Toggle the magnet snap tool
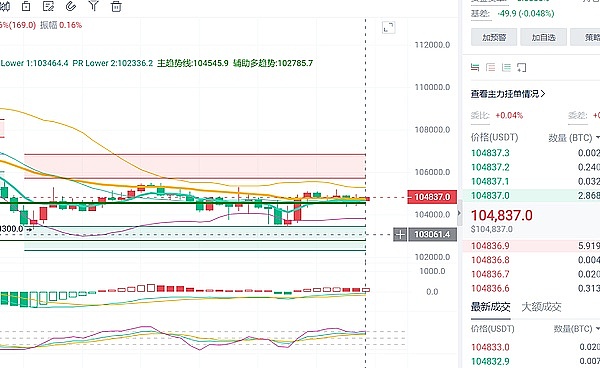 click(x=71, y=6)
